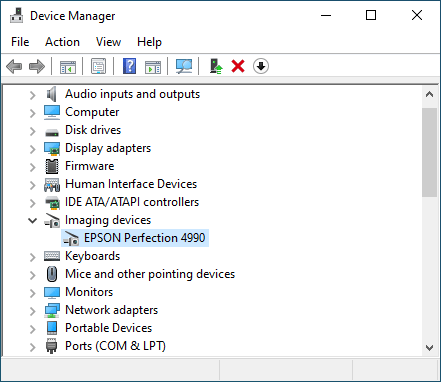Show or hide console tree icon
The width and height of the screenshot is (441, 382).
pos(68,66)
